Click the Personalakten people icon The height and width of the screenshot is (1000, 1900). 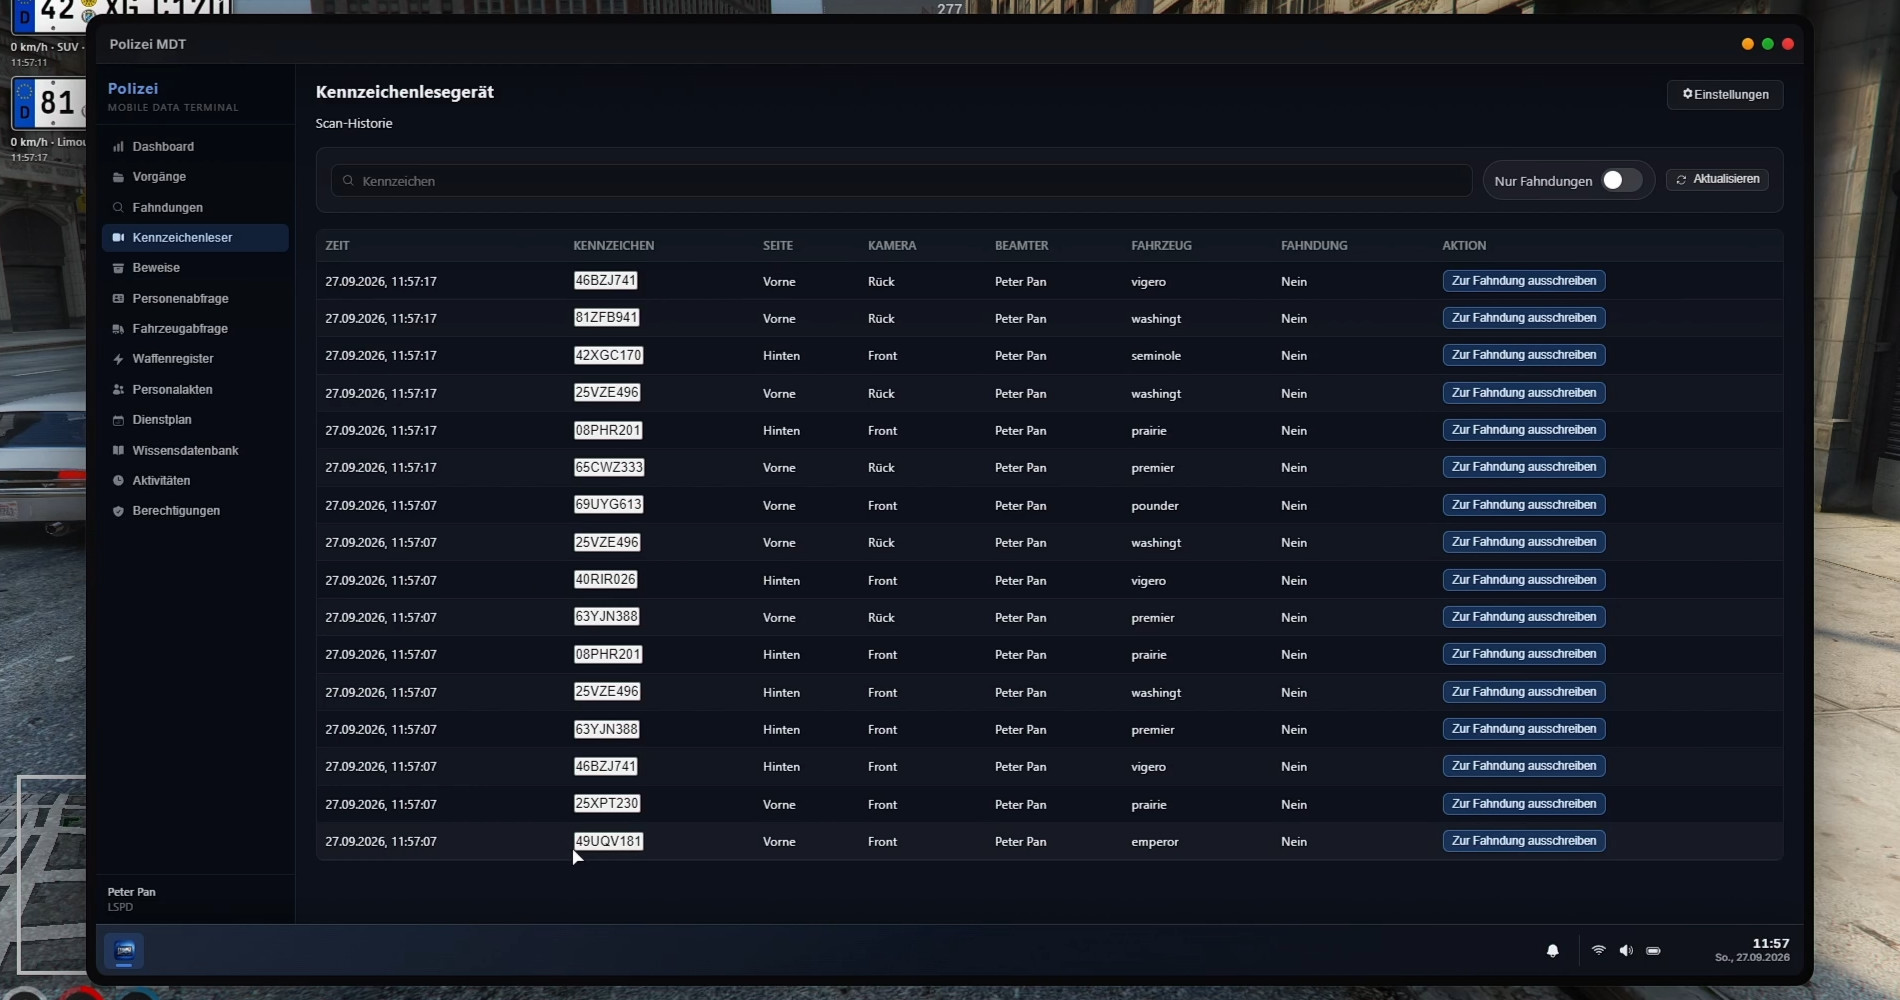pyautogui.click(x=118, y=390)
